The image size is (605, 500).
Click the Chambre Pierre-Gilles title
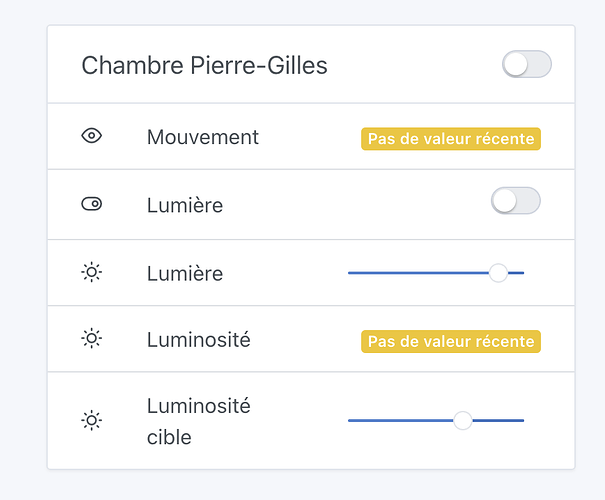point(204,66)
